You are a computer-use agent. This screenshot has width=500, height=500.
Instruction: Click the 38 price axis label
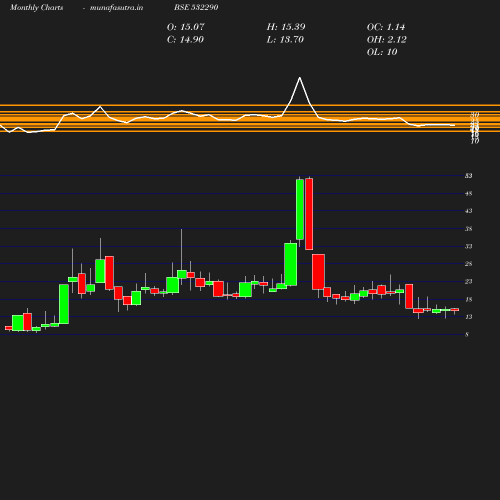[468, 229]
